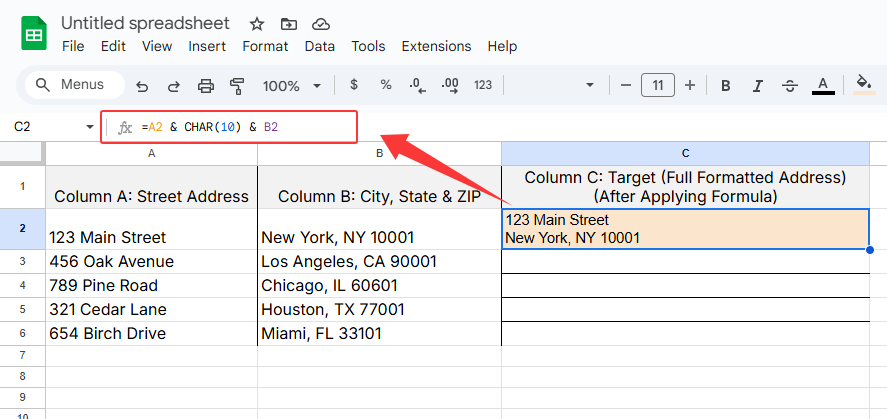887x419 pixels.
Task: Toggle strikethrough formatting
Action: point(789,86)
